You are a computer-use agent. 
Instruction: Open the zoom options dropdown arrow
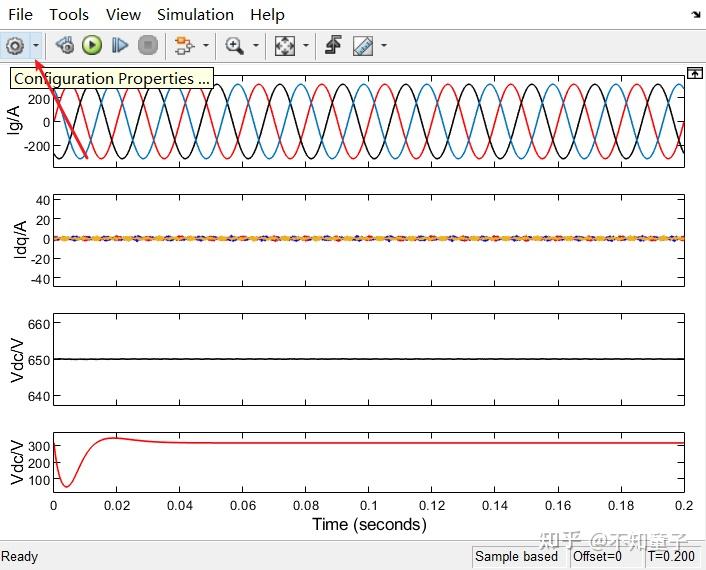pyautogui.click(x=256, y=45)
